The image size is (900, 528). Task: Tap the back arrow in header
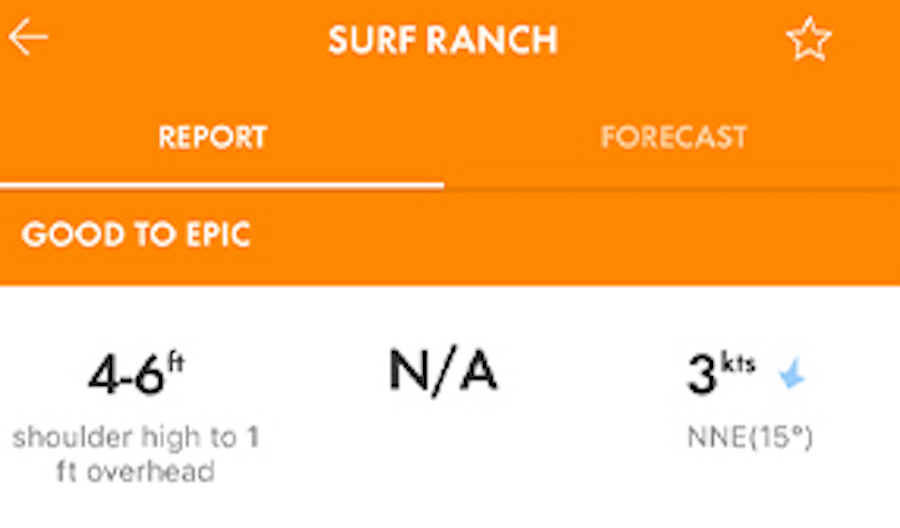pos(28,38)
